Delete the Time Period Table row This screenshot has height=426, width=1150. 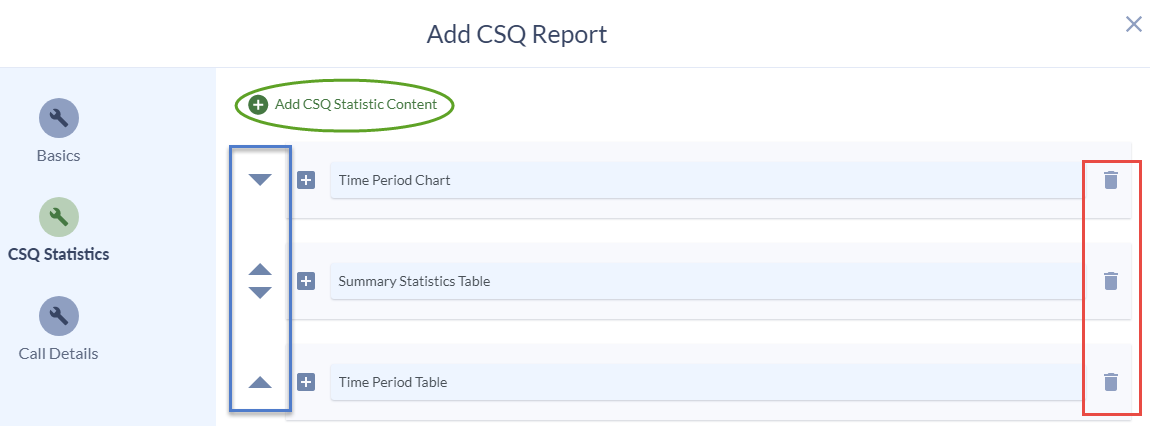[1111, 382]
